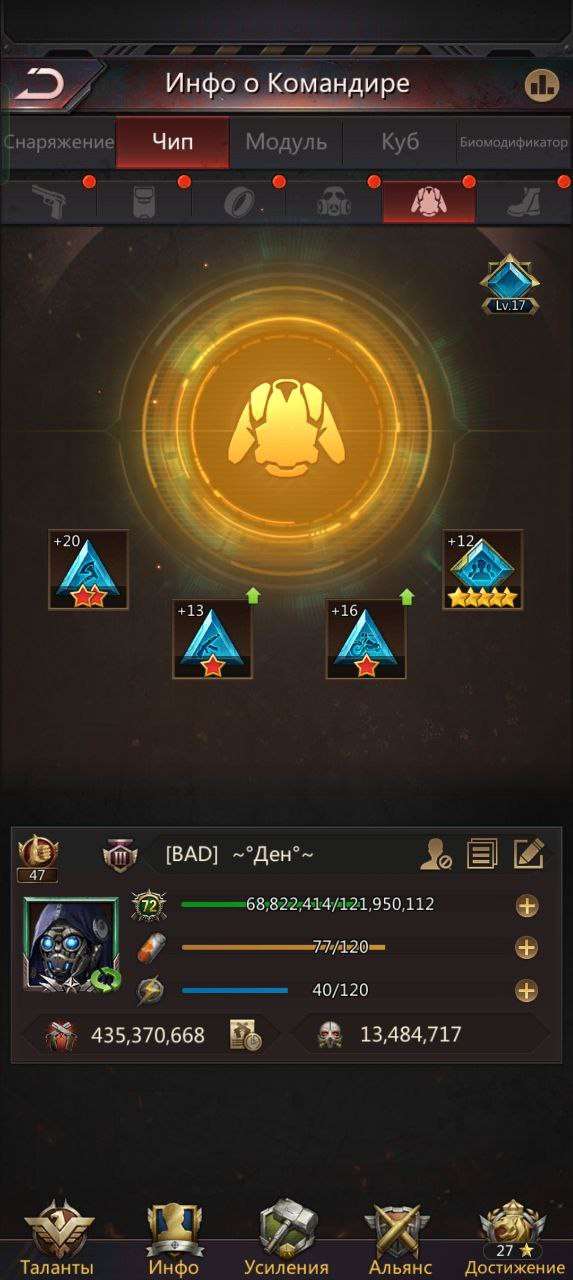Open the notes list icon beside name
This screenshot has height=1280, width=573.
pyautogui.click(x=483, y=853)
